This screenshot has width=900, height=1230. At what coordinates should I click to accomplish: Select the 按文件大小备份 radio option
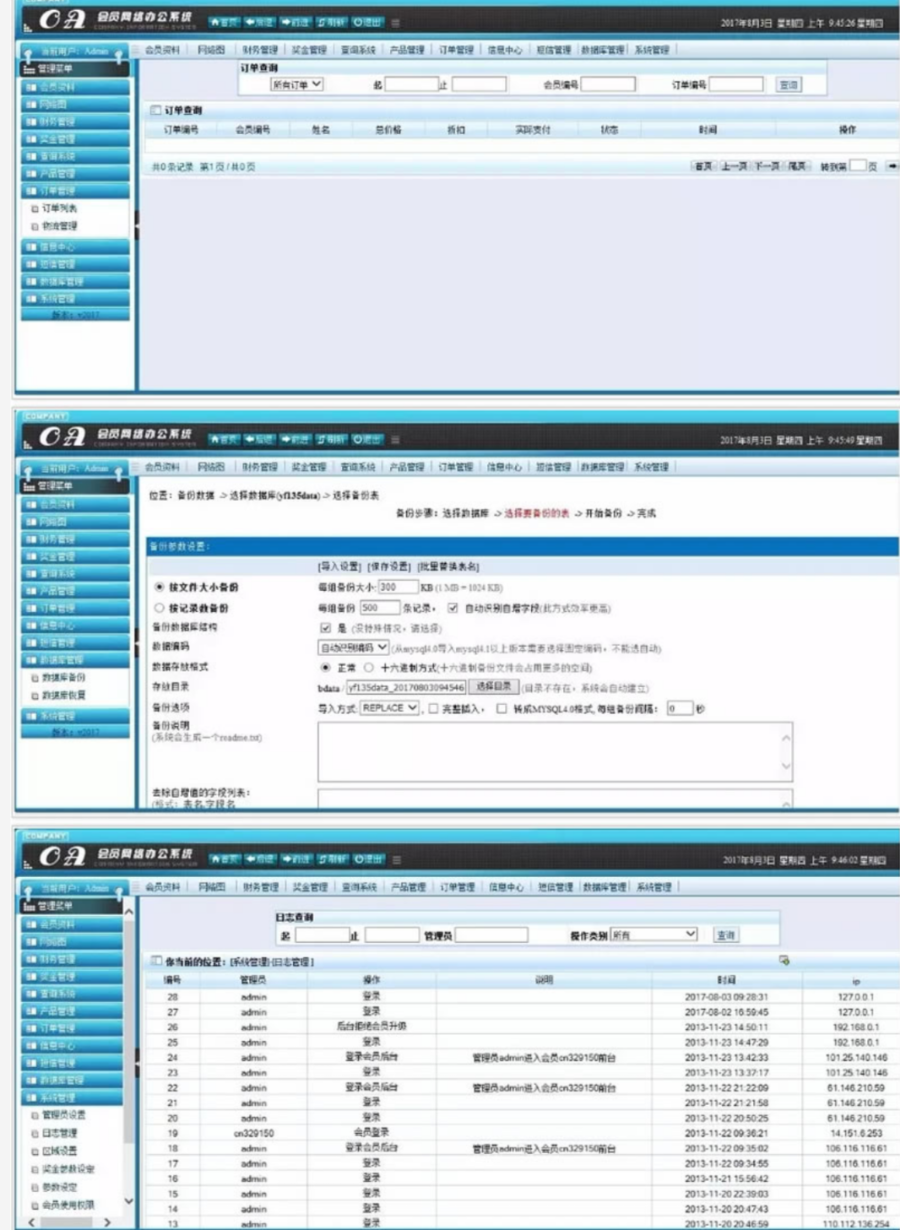click(x=158, y=587)
